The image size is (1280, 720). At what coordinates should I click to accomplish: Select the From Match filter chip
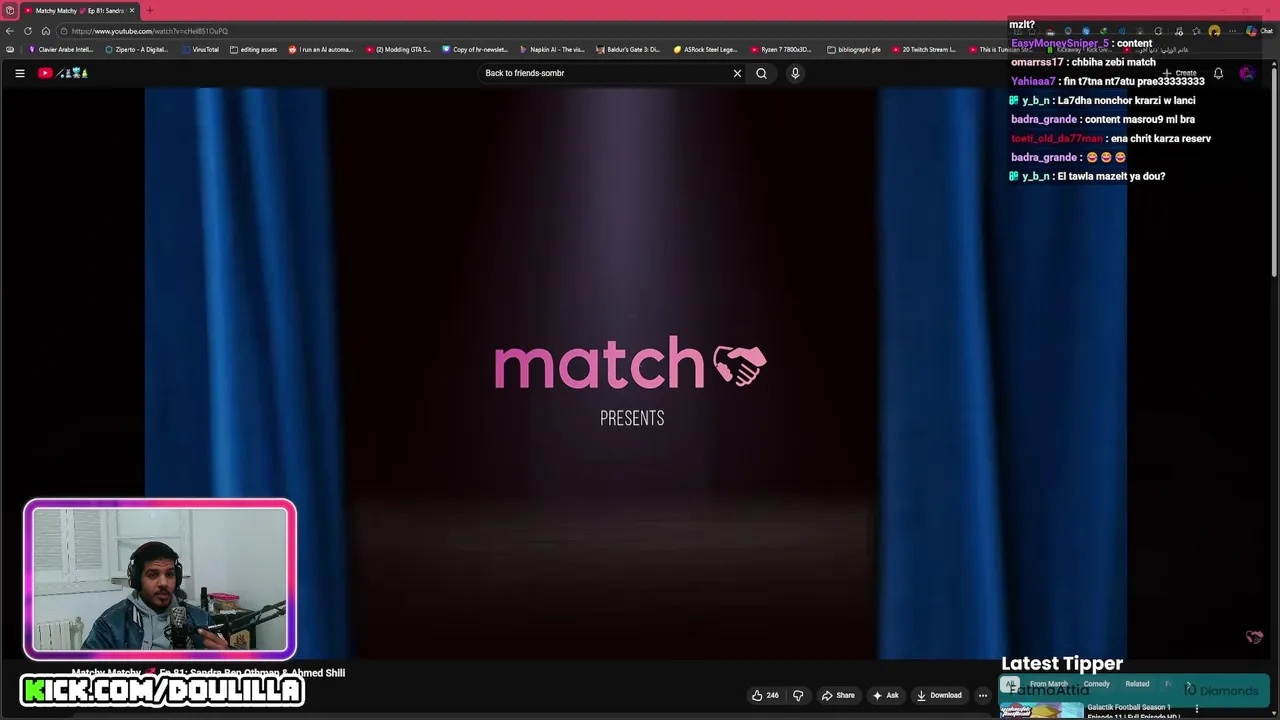coord(1048,684)
